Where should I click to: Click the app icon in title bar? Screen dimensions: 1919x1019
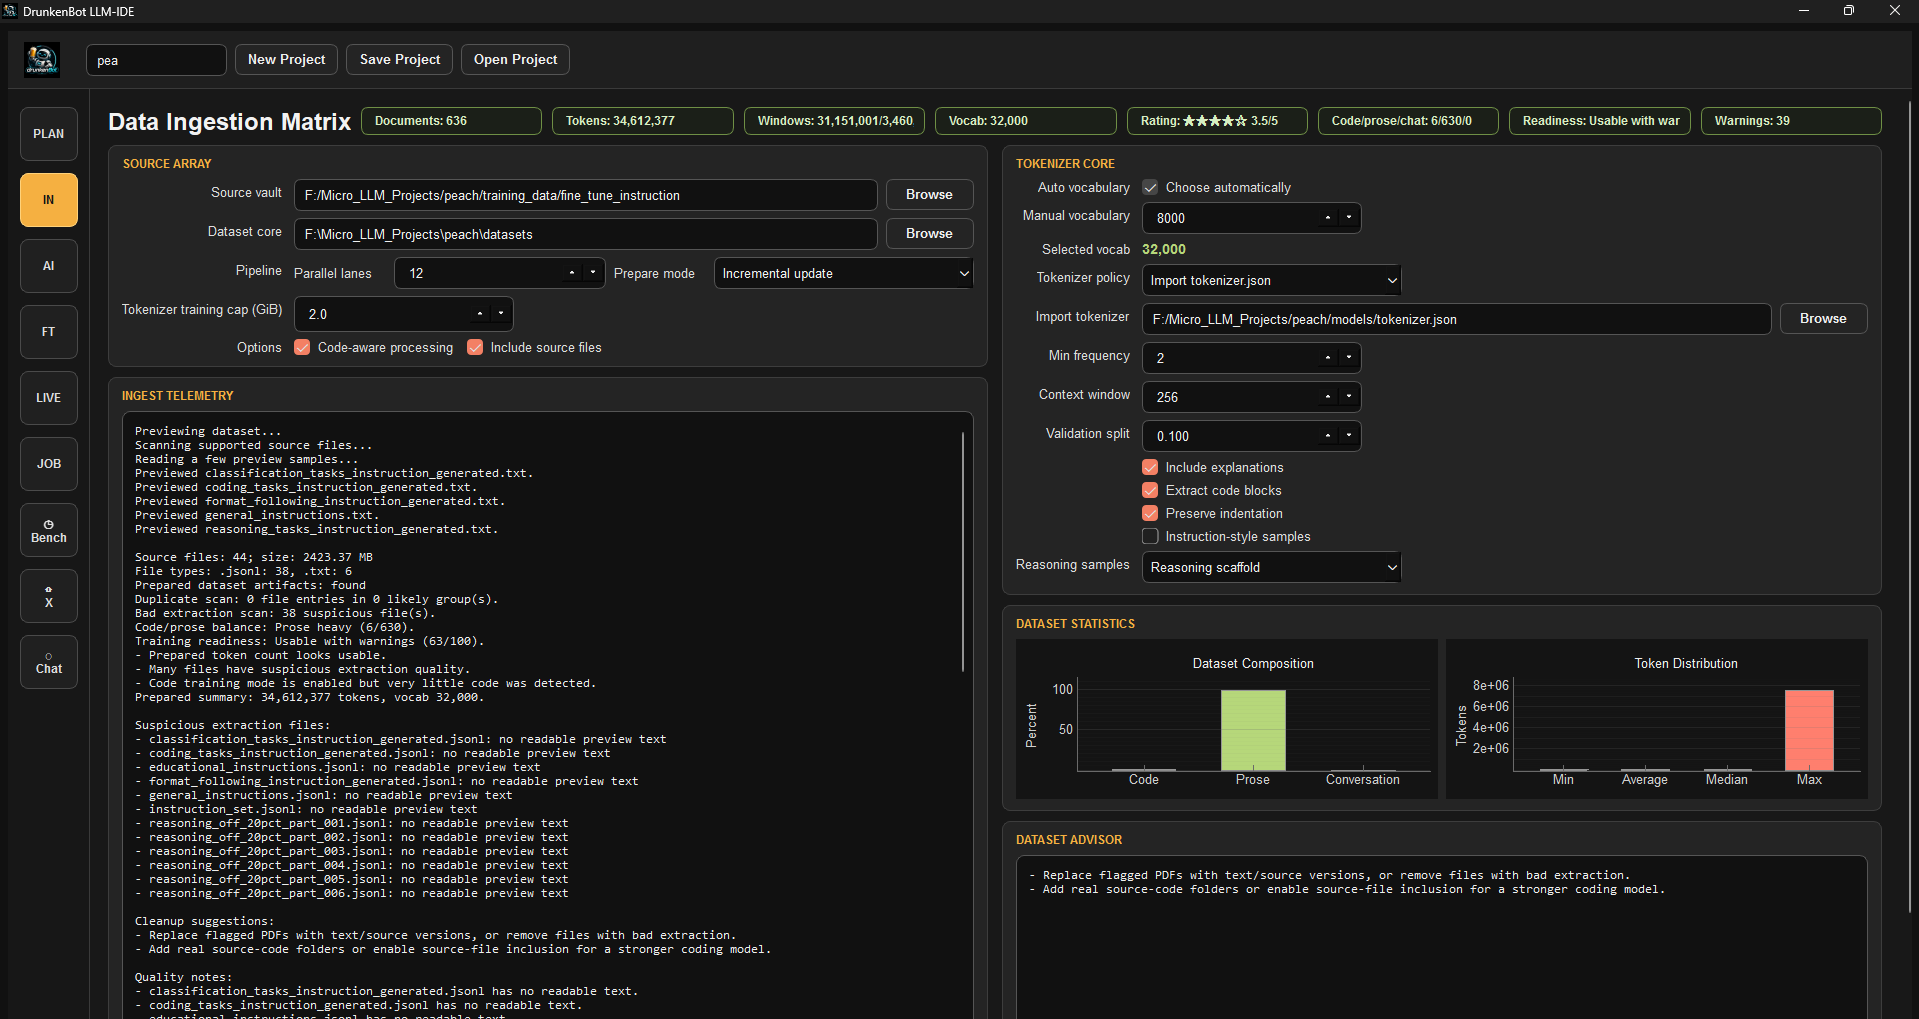(x=11, y=11)
